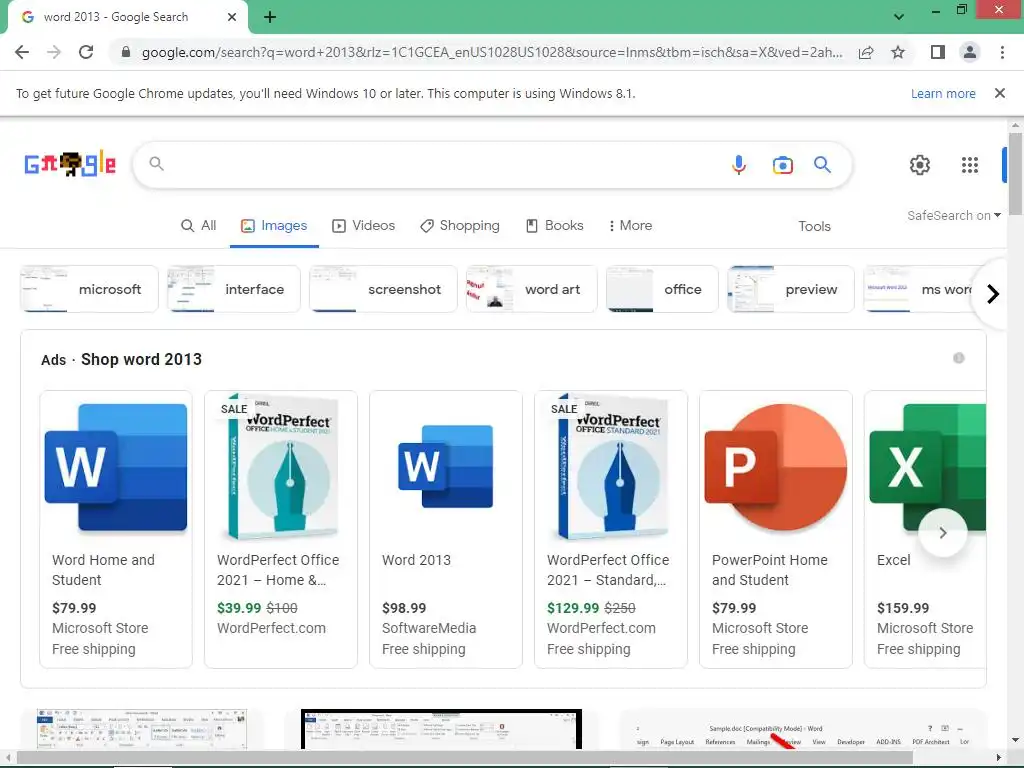1024x768 pixels.
Task: Search by image with camera icon
Action: coord(782,165)
